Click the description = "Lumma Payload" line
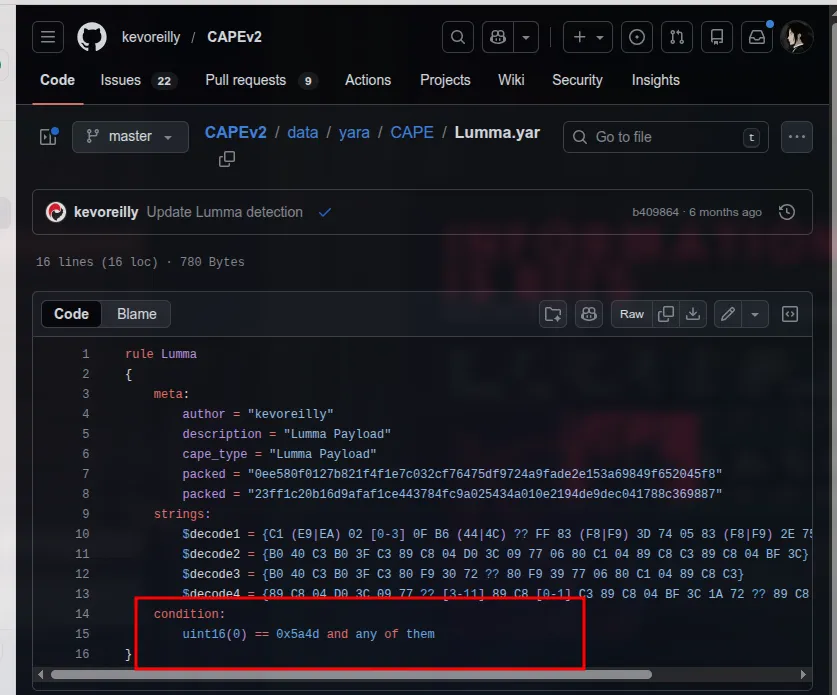 click(x=287, y=434)
